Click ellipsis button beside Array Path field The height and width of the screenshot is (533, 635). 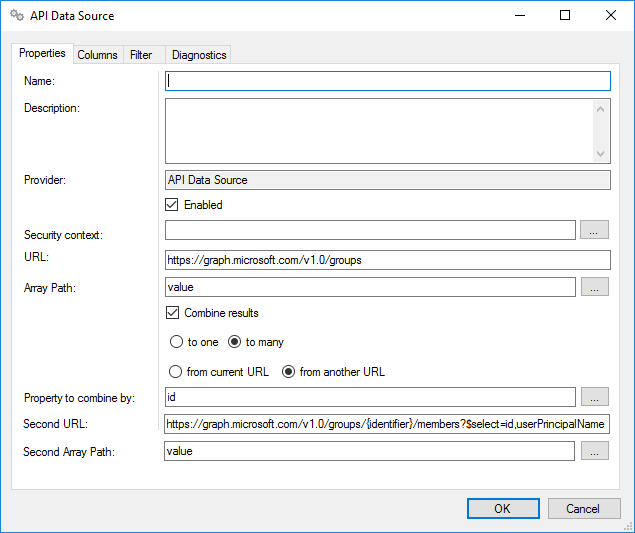pos(593,287)
